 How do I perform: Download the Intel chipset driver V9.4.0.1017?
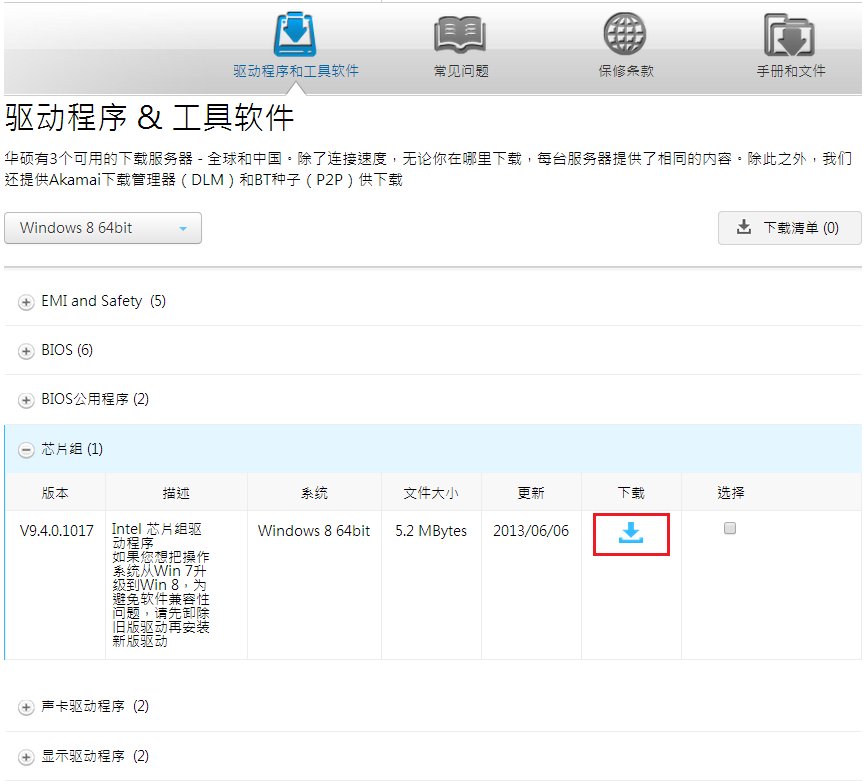click(x=631, y=533)
